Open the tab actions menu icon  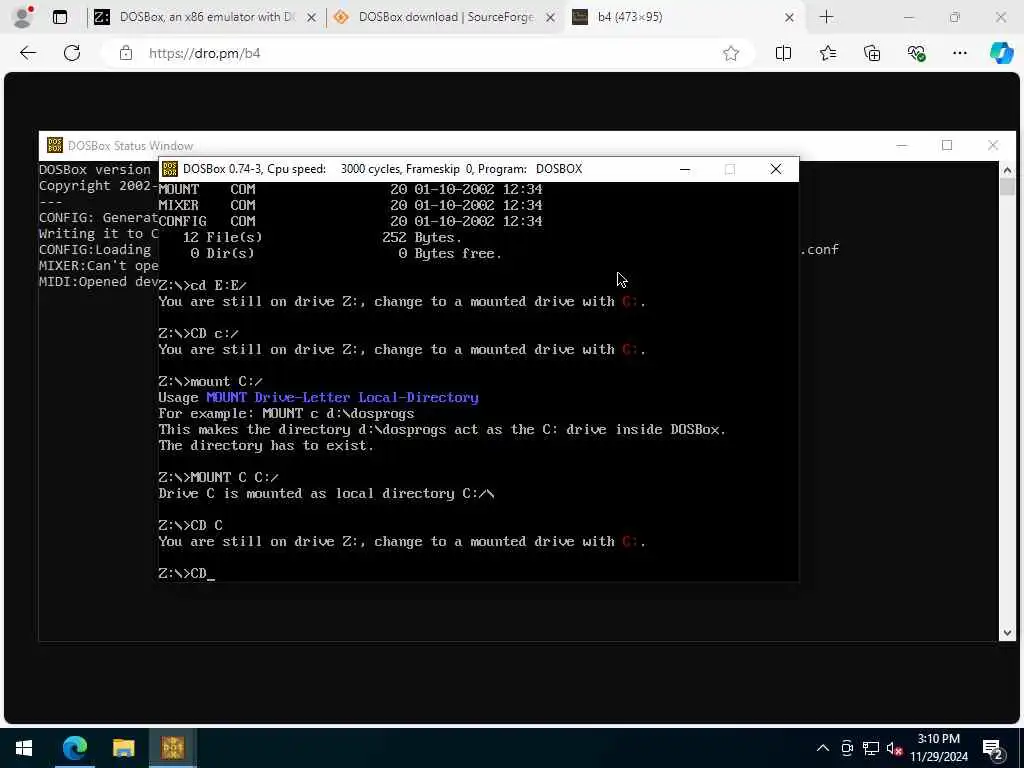59,17
